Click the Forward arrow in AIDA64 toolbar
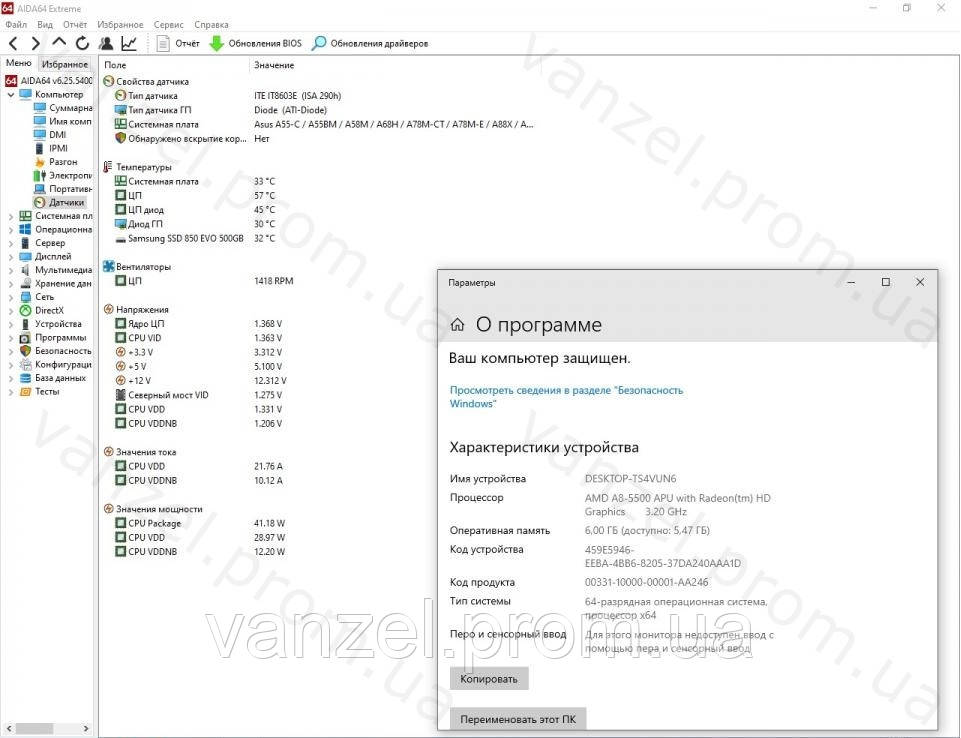 pyautogui.click(x=36, y=44)
